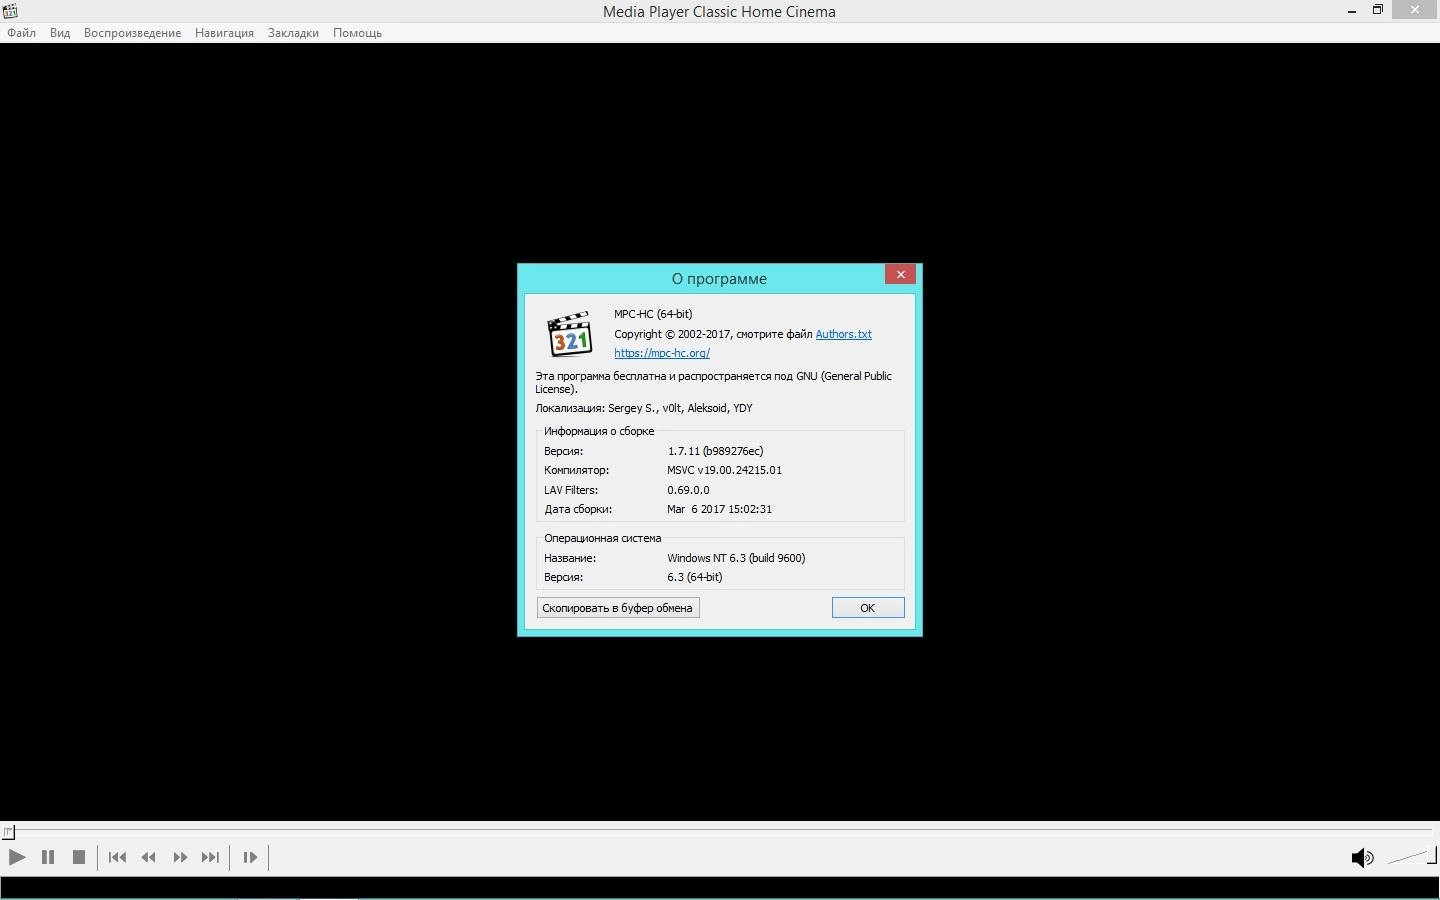This screenshot has height=900, width=1440.
Task: Open the Воспроизведение menu
Action: pos(132,33)
